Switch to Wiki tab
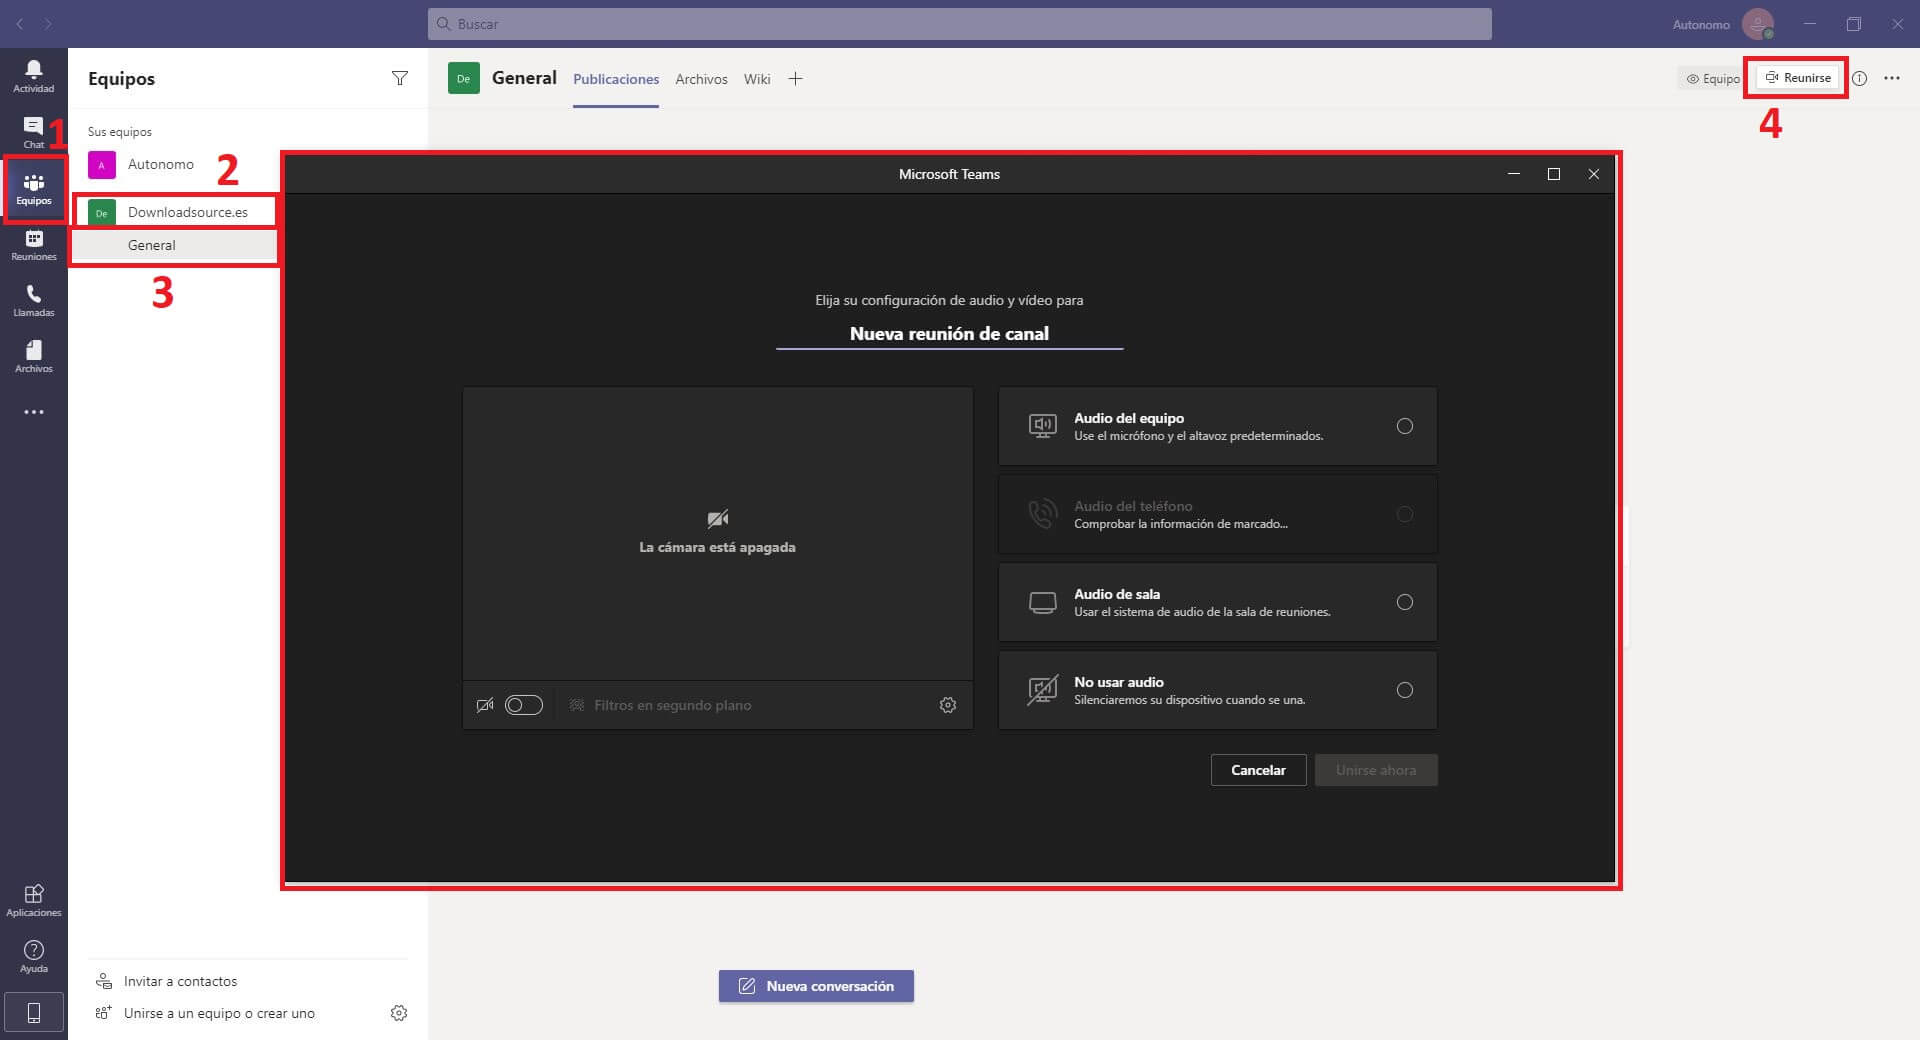The height and width of the screenshot is (1040, 1920). coord(757,79)
